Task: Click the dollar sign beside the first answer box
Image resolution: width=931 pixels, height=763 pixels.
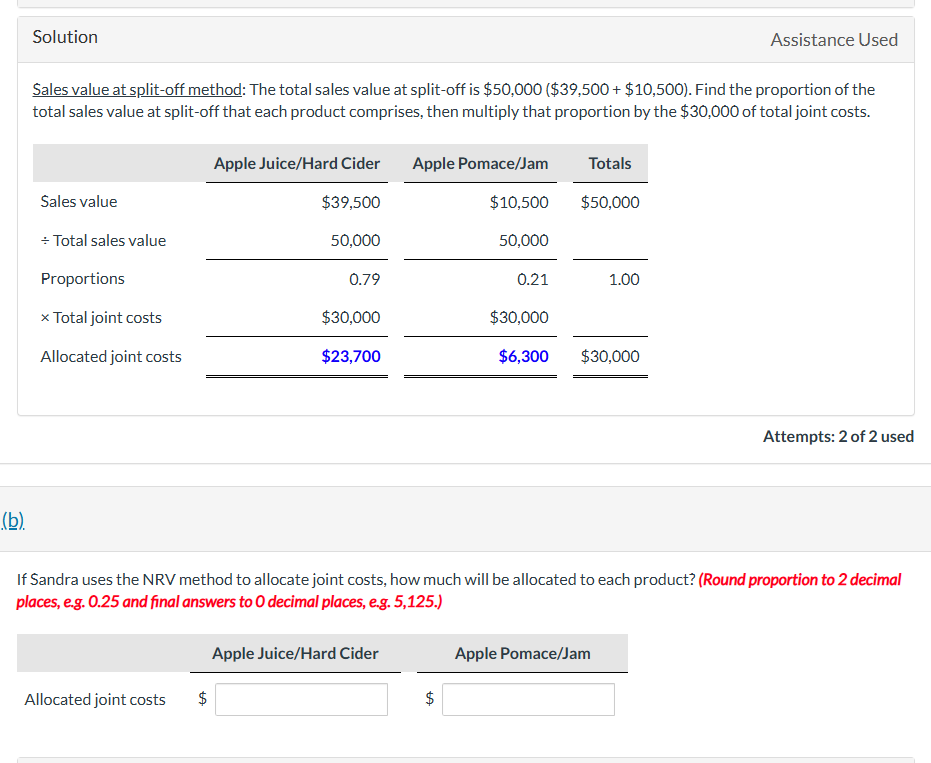Action: click(x=203, y=699)
